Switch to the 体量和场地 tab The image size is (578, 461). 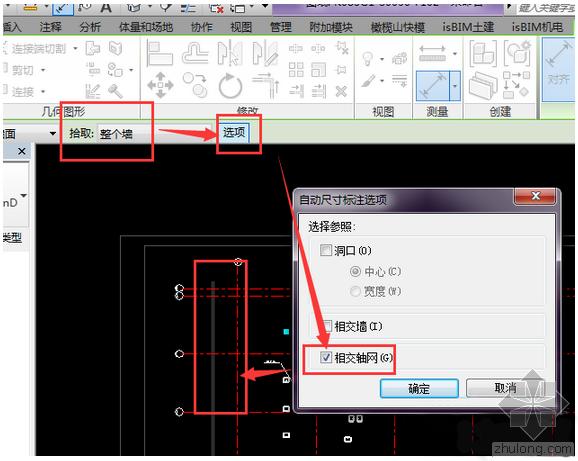tap(146, 27)
